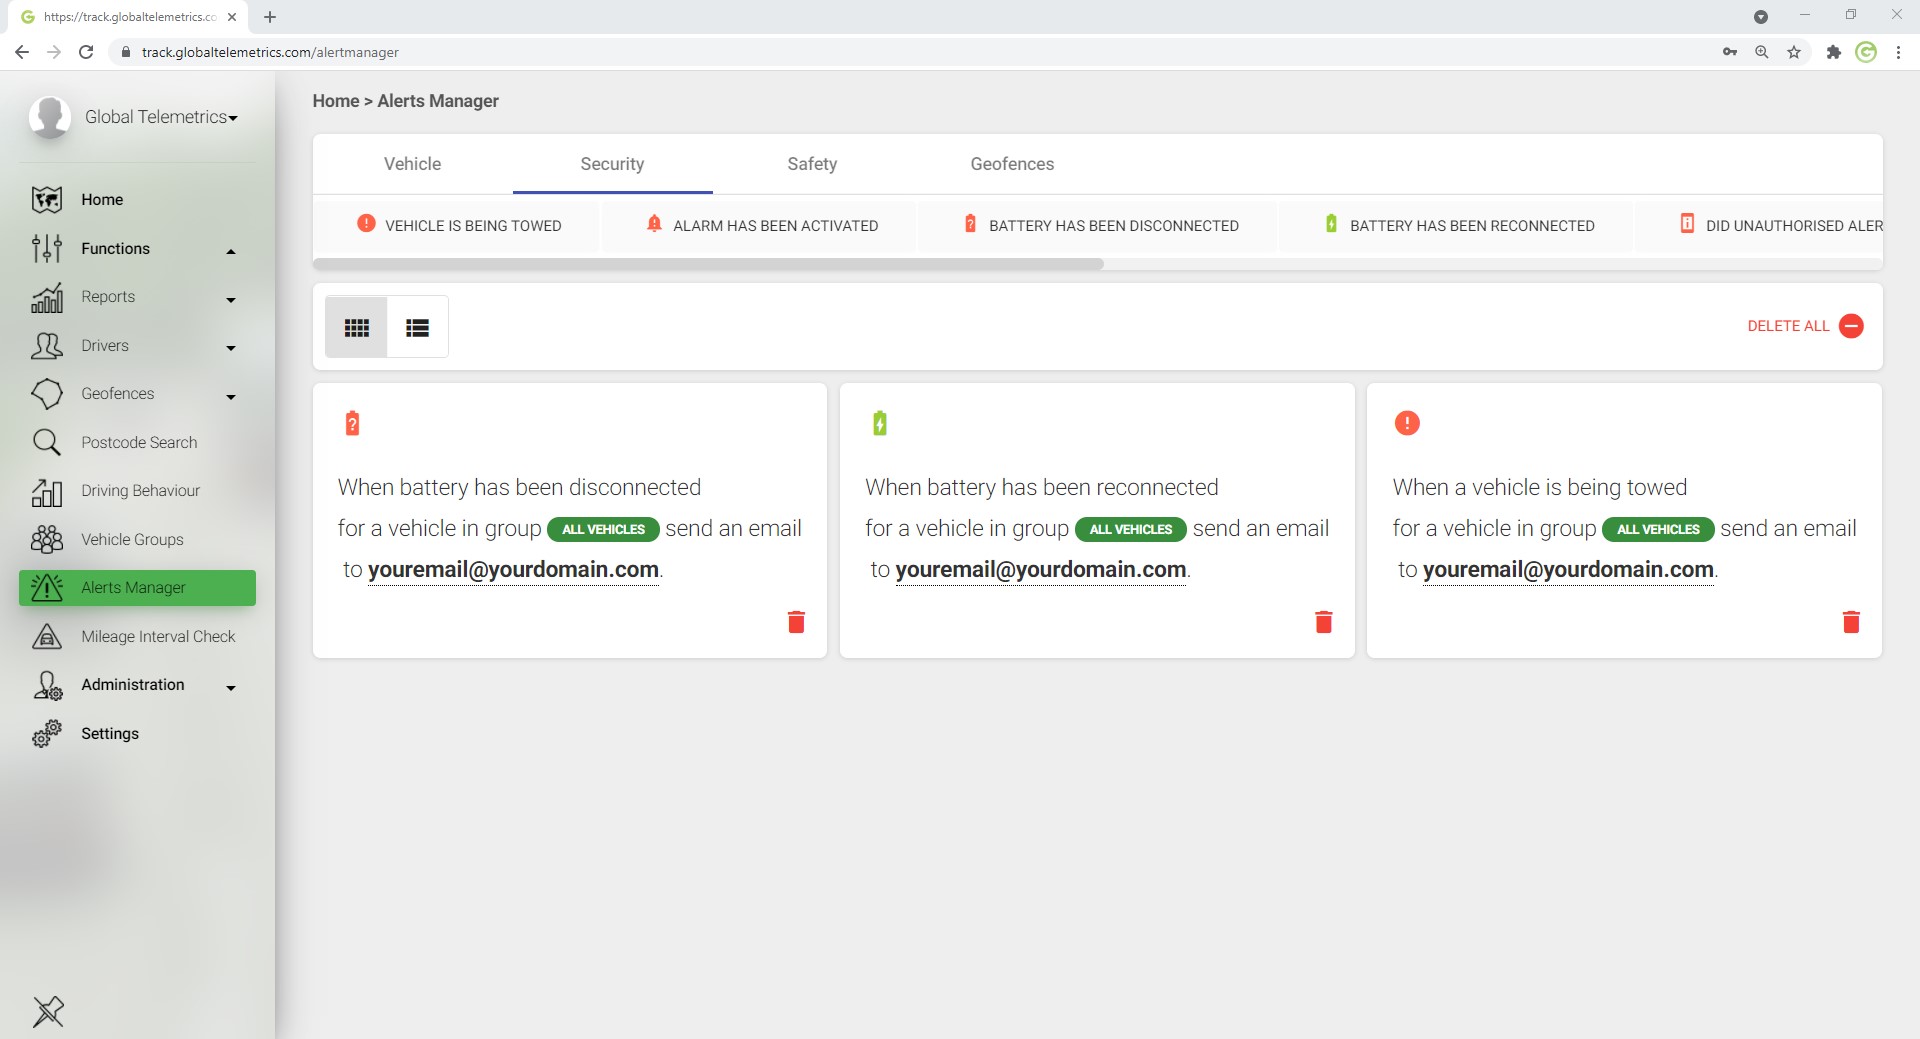Edit email address on battery disconnected alert
The height and width of the screenshot is (1039, 1920).
point(513,570)
